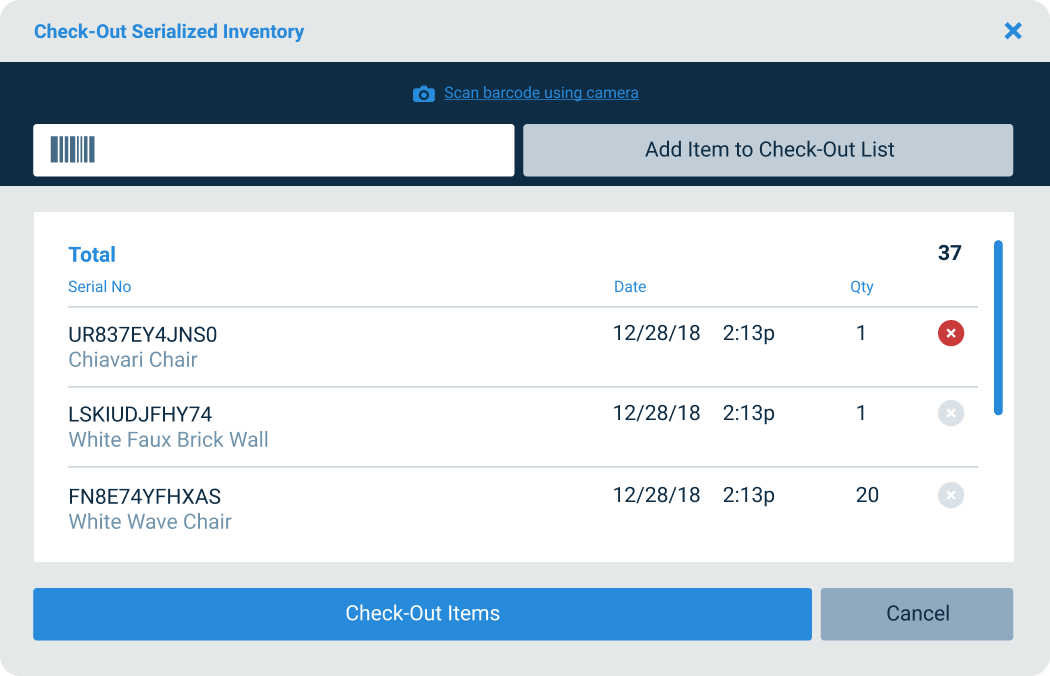Screen dimensions: 1050x676
Task: Click the blue list scrollbar
Action: (x=998, y=327)
